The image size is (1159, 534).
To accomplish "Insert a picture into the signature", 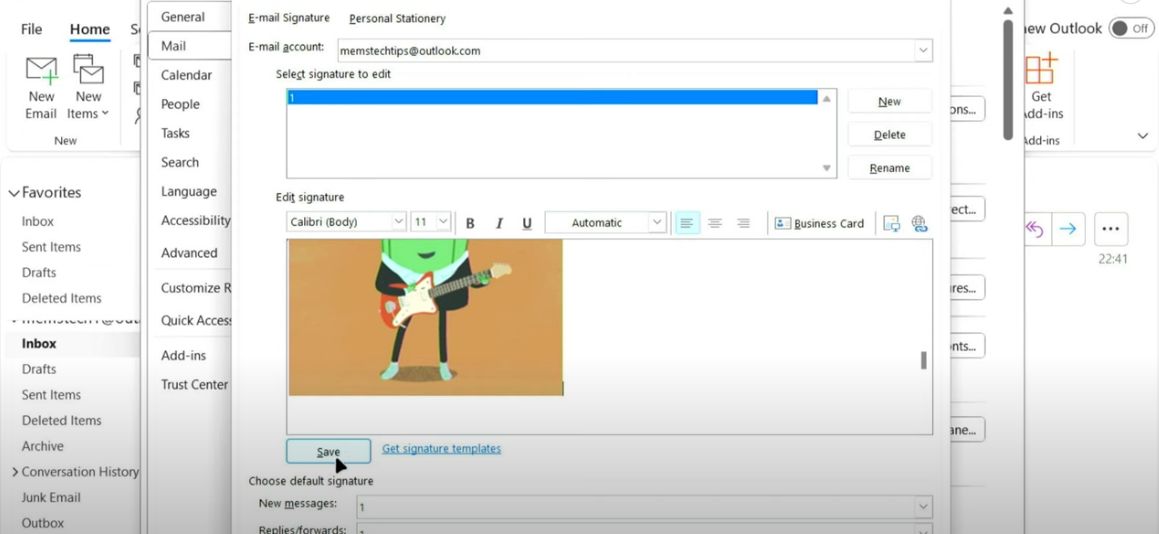I will (891, 223).
